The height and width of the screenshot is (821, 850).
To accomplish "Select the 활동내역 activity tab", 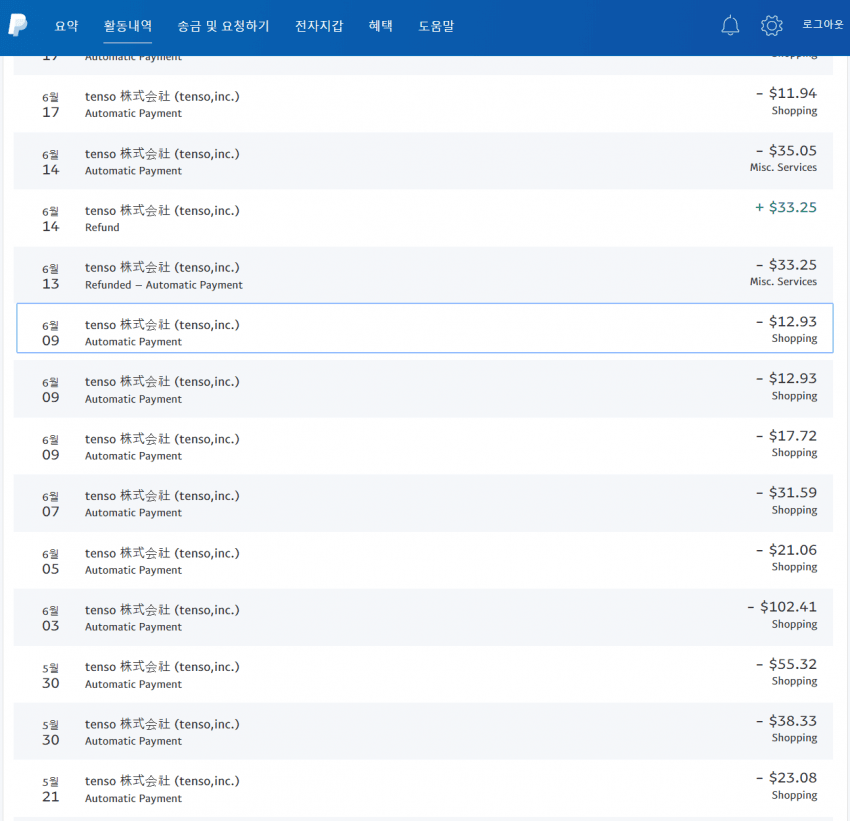I will 127,25.
